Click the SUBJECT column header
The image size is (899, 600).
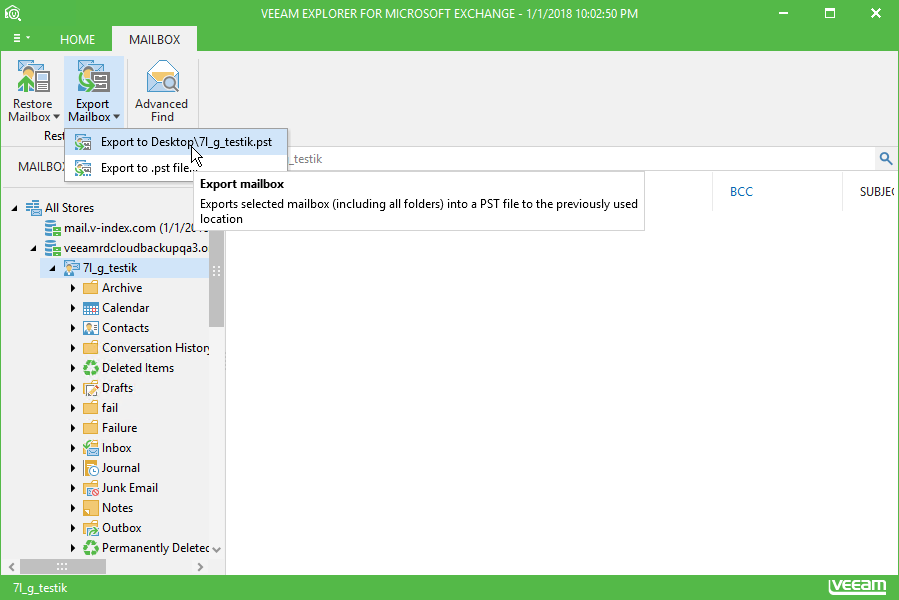[x=877, y=192]
